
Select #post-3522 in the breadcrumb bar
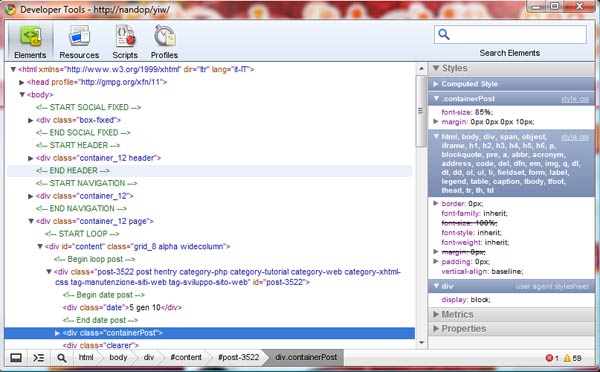[238, 357]
